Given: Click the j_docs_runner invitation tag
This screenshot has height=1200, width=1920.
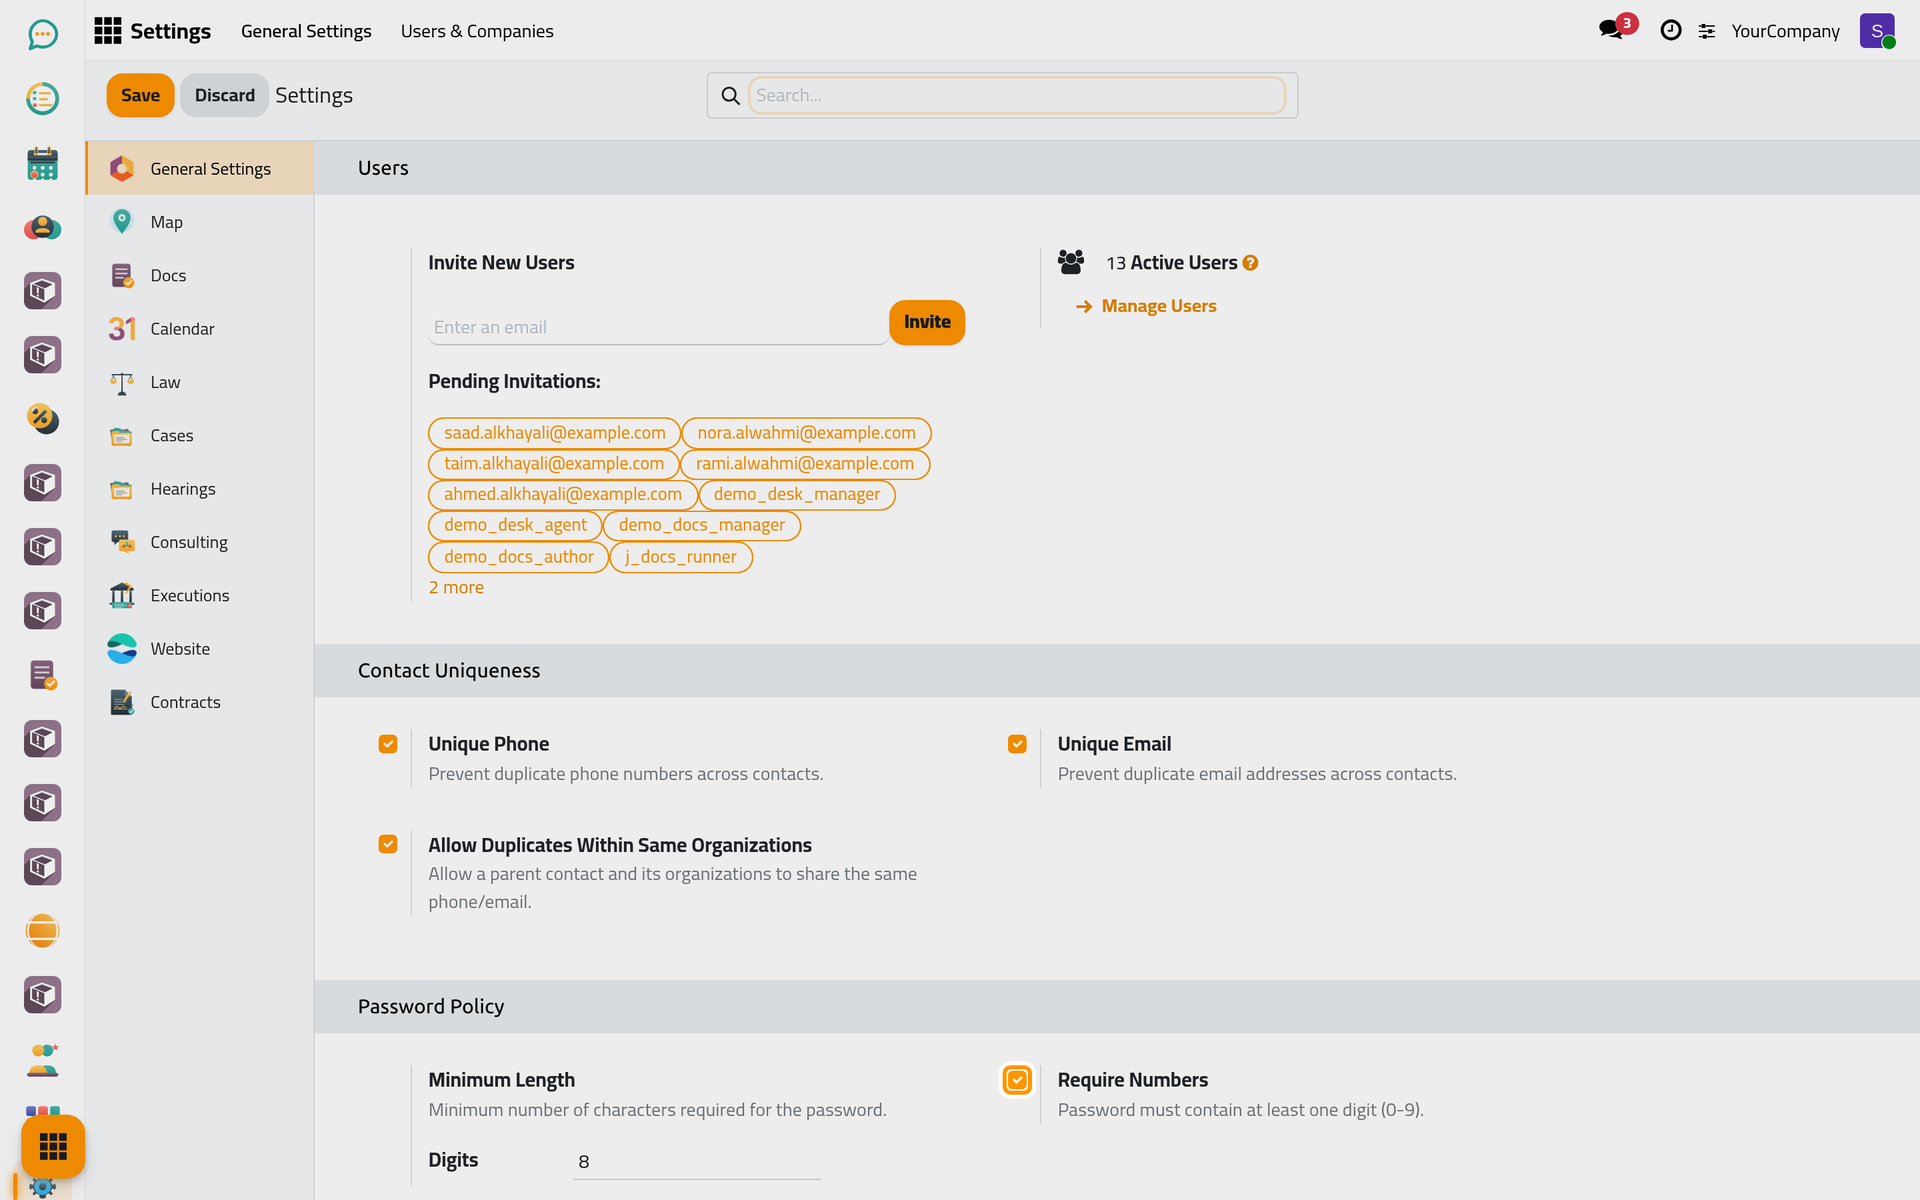Looking at the screenshot, I should pos(680,557).
